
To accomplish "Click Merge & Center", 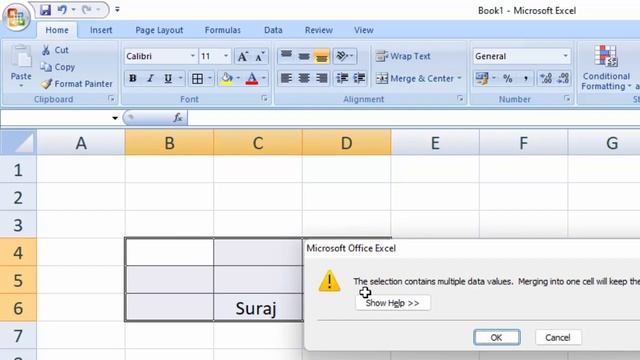I will (x=415, y=78).
